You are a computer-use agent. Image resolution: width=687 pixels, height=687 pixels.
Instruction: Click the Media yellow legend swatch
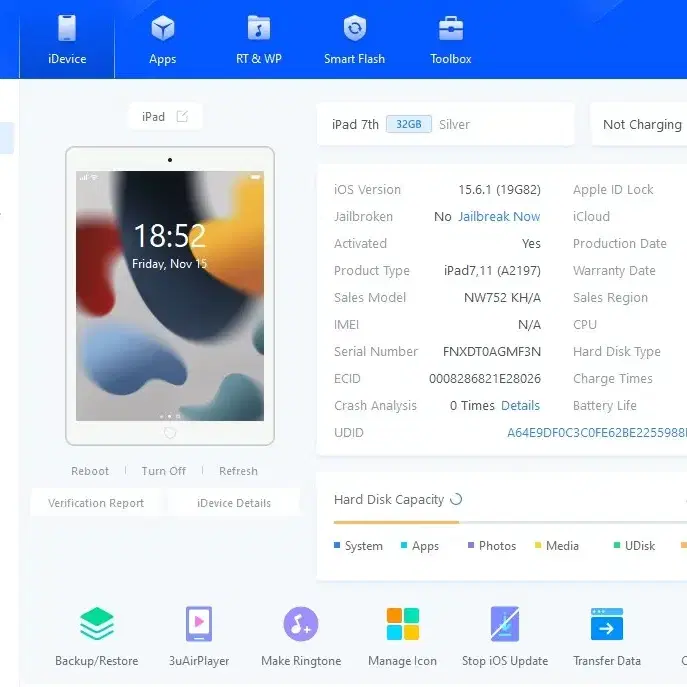(538, 545)
